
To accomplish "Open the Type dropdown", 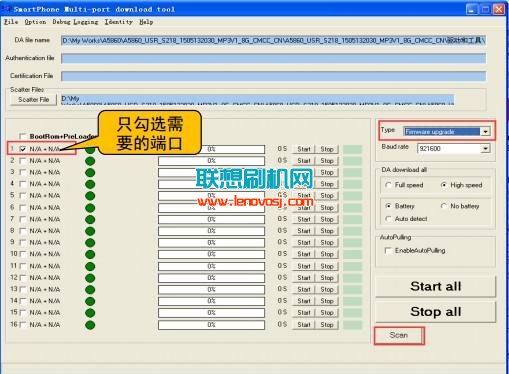I will (x=485, y=132).
